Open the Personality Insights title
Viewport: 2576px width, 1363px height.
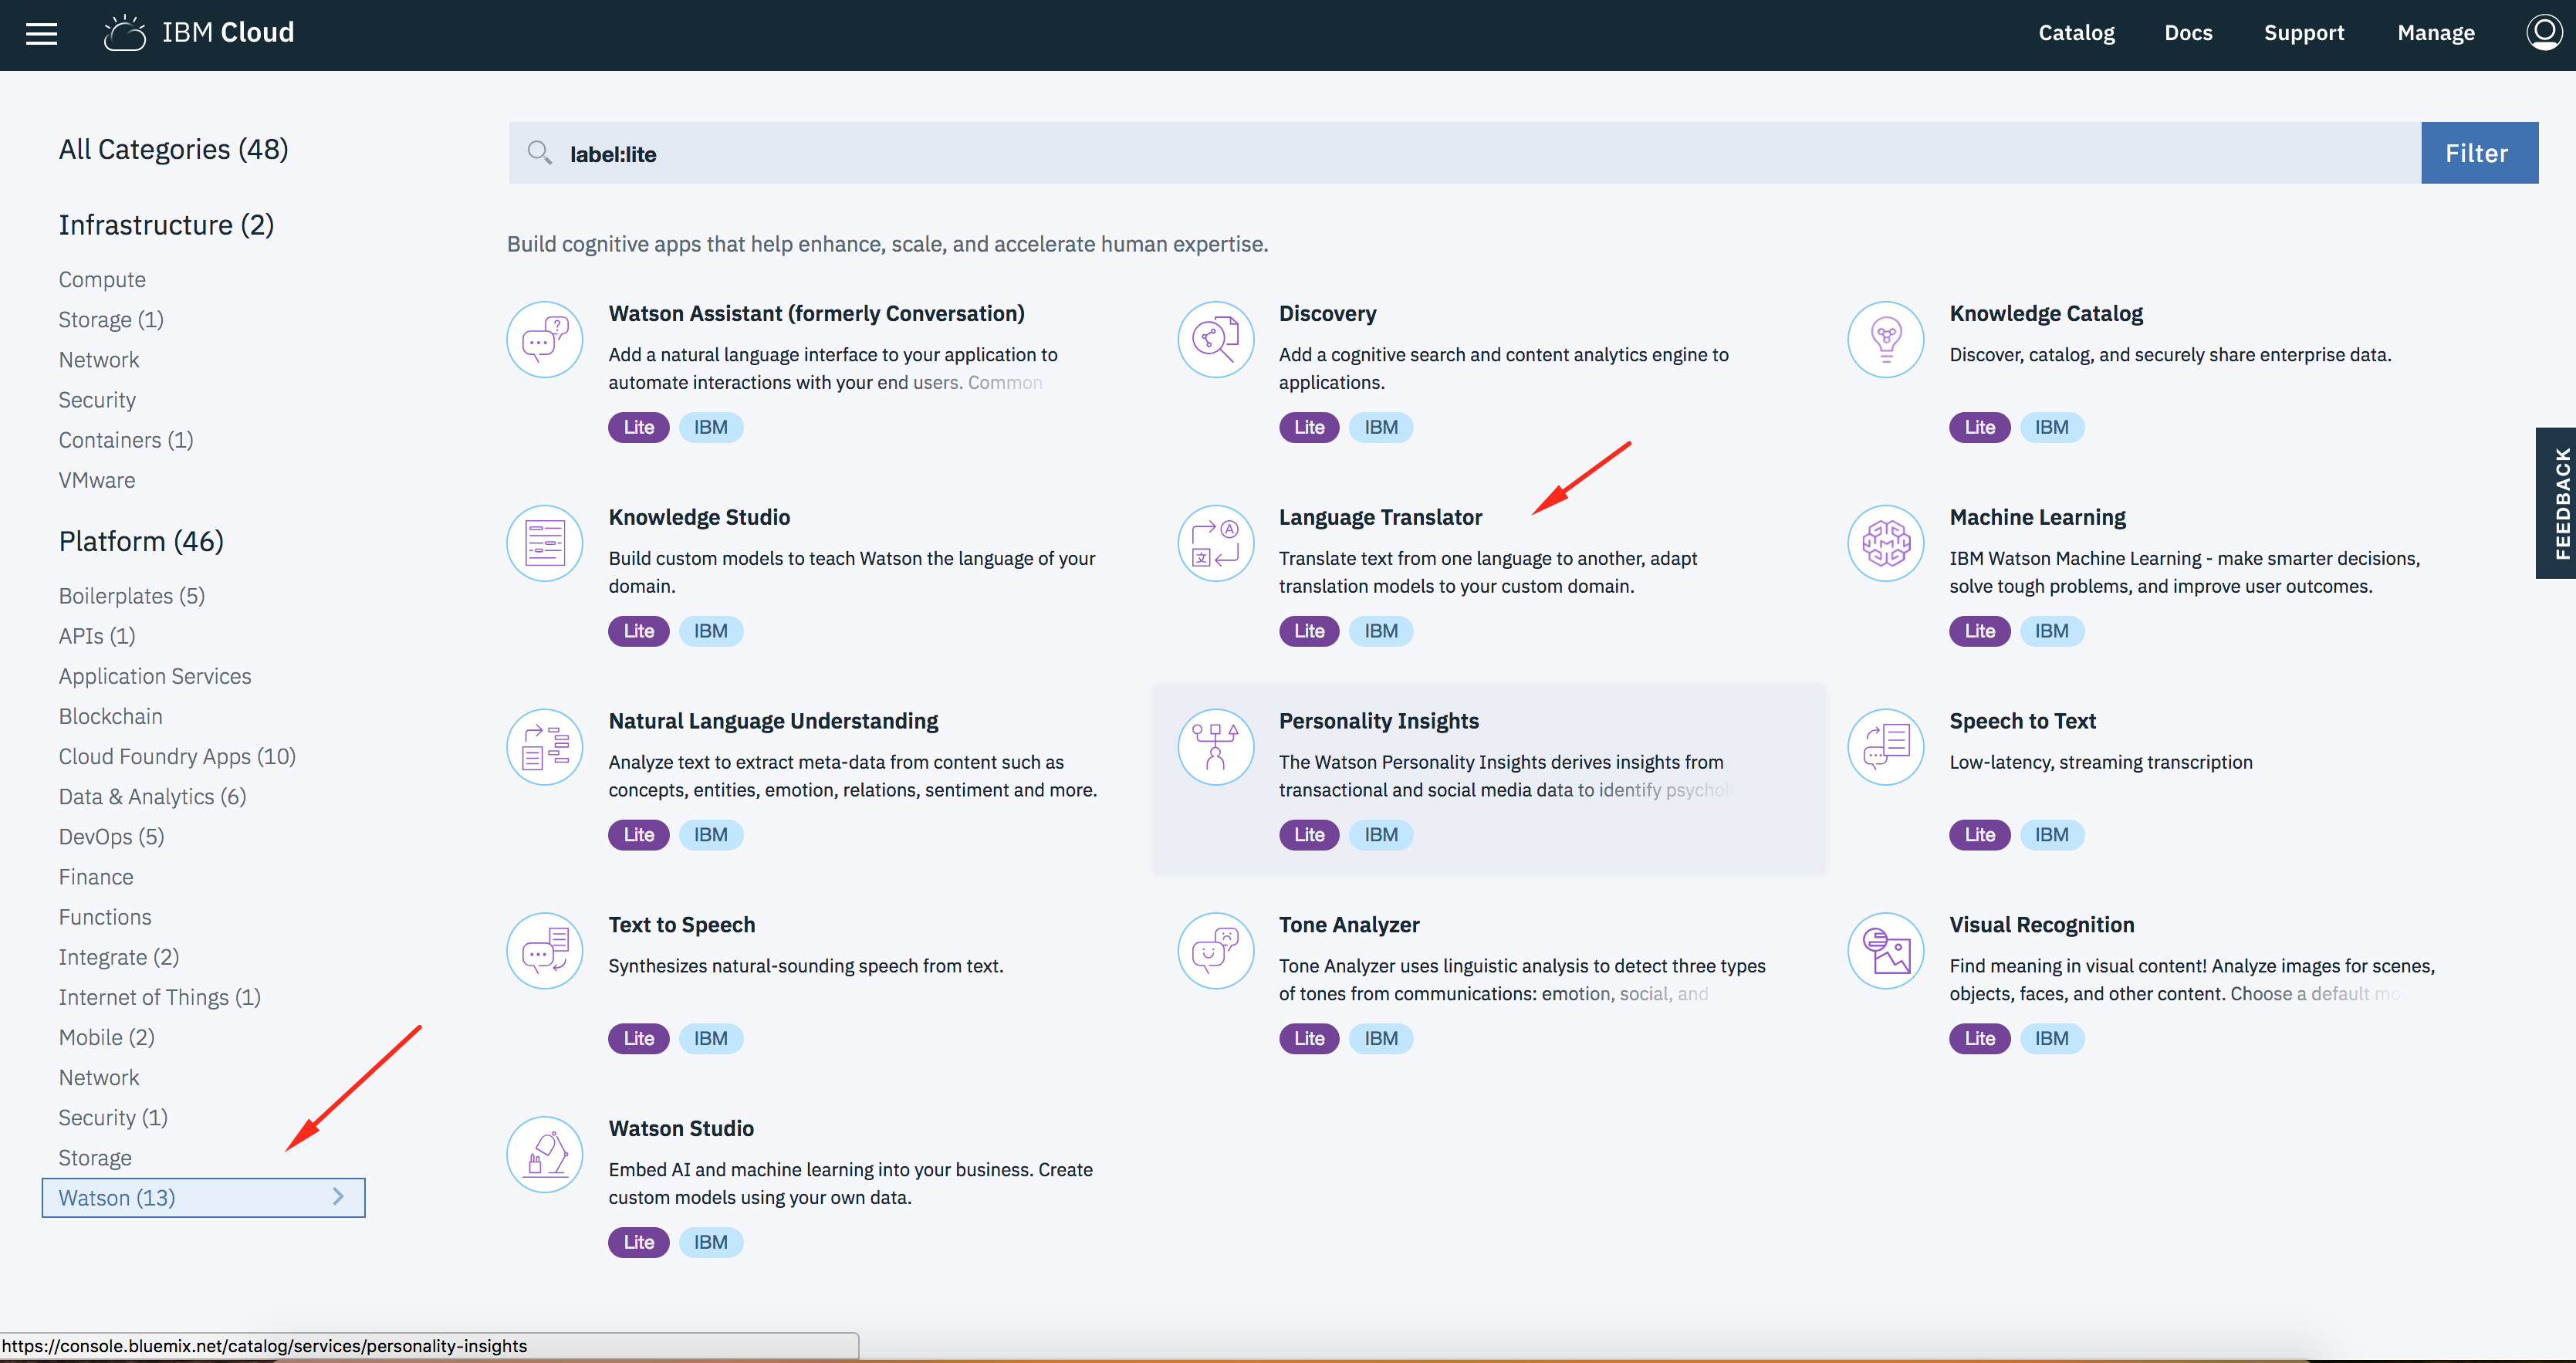1378,721
